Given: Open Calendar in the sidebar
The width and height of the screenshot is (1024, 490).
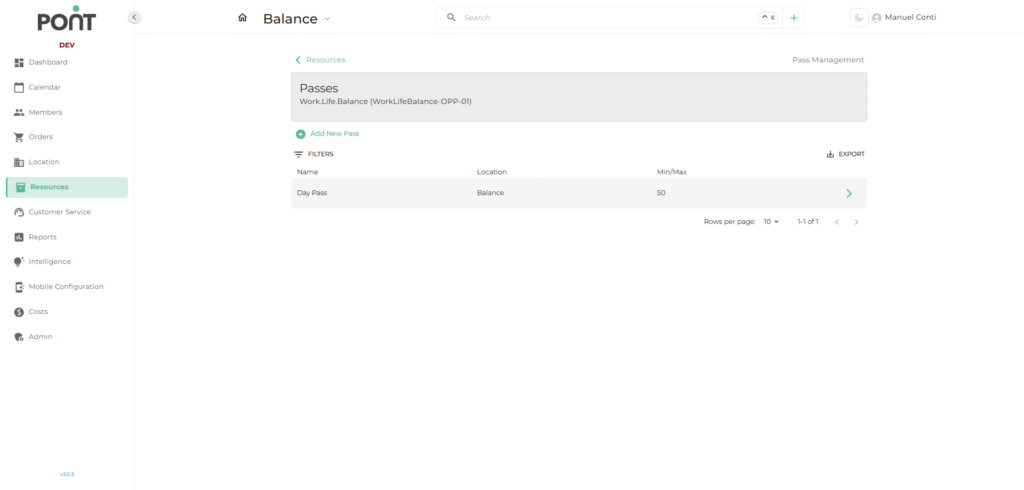Looking at the screenshot, I should coord(44,87).
